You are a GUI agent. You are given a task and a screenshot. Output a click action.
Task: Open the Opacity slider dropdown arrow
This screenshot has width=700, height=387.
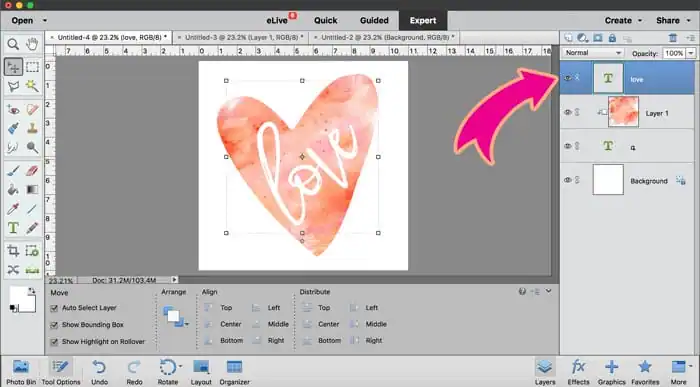click(691, 53)
